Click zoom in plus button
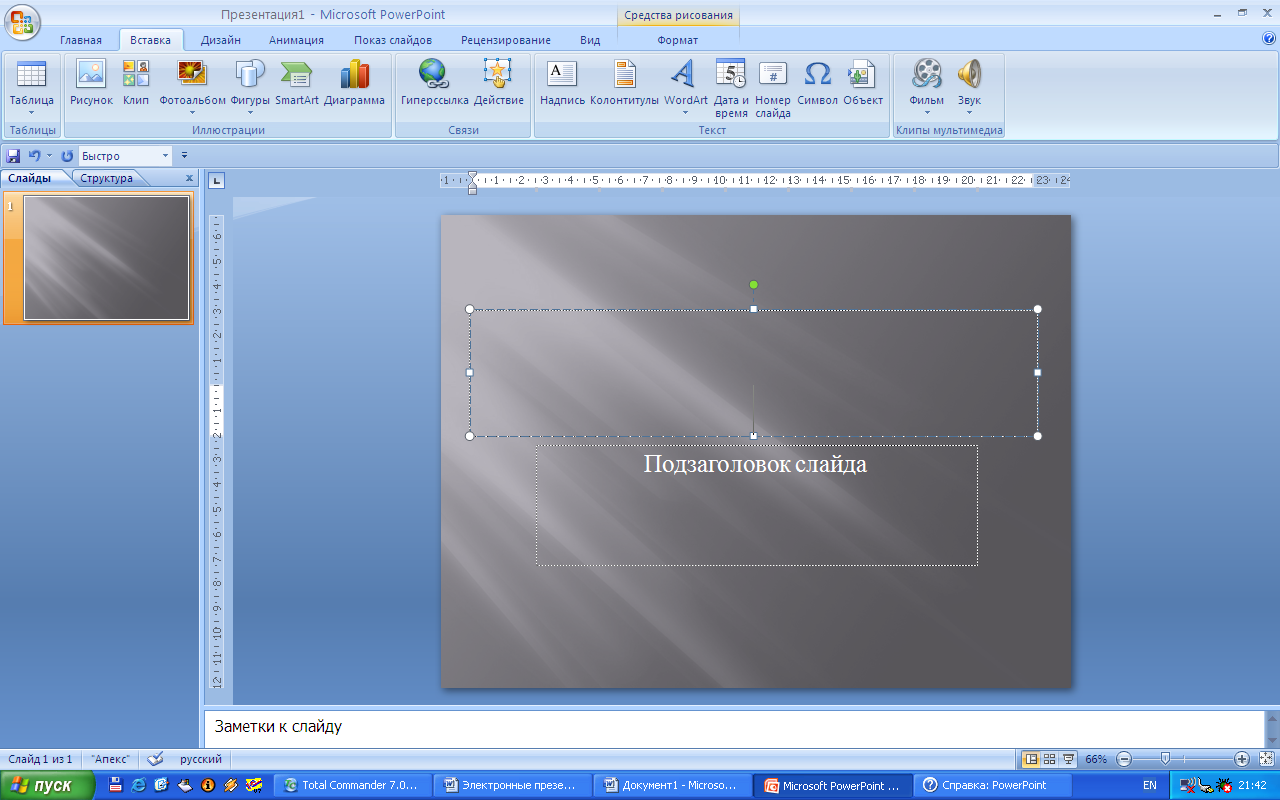1280x800 pixels. point(1242,759)
